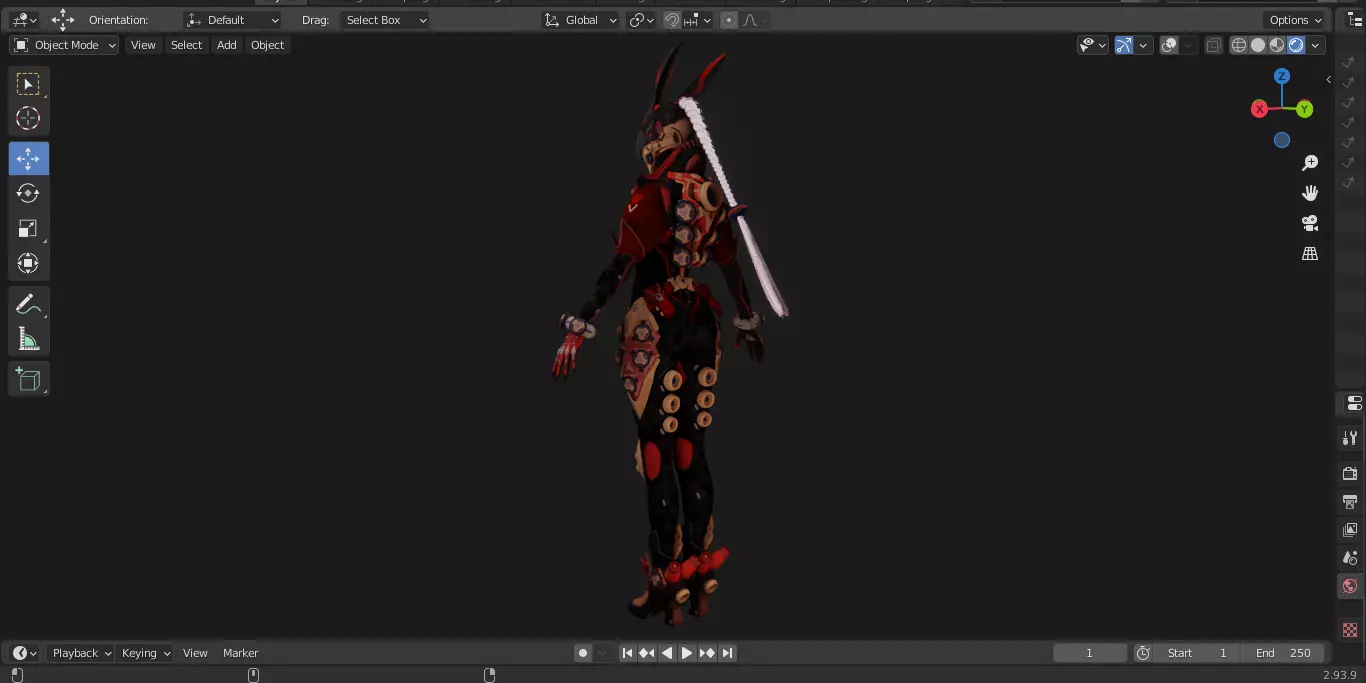Select the Move tool
The height and width of the screenshot is (683, 1366).
click(29, 159)
